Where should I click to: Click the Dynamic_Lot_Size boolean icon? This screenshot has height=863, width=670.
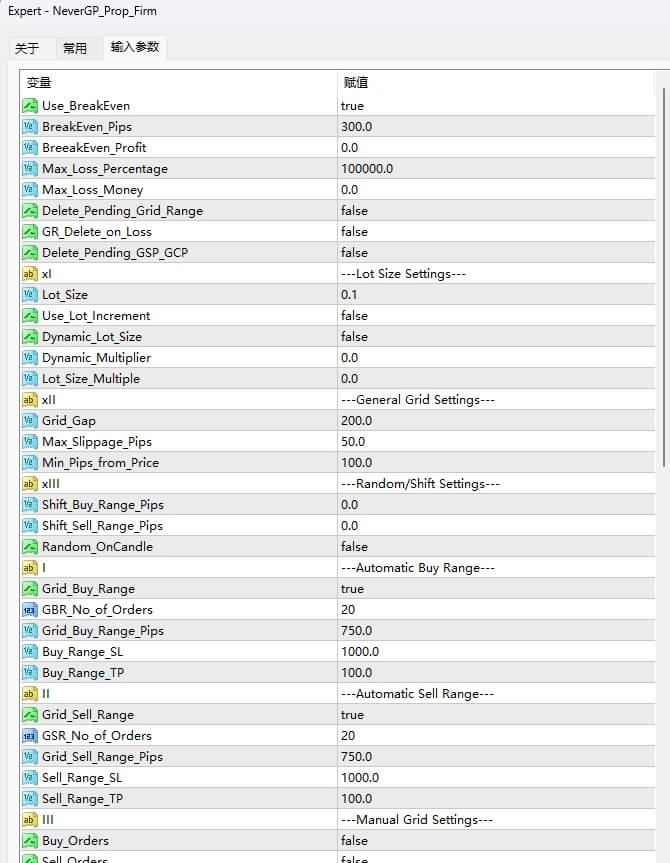pos(30,337)
